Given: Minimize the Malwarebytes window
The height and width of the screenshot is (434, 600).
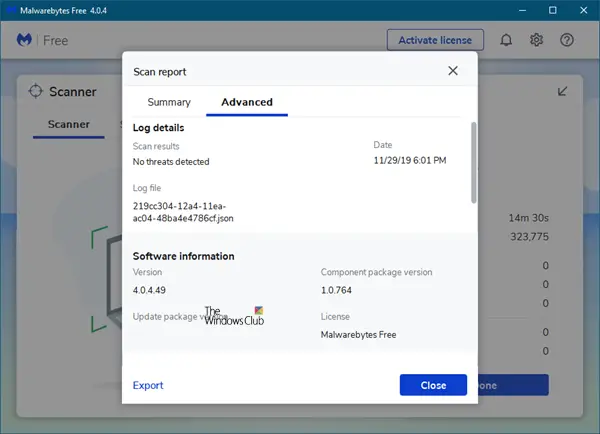Looking at the screenshot, I should click(x=522, y=10).
